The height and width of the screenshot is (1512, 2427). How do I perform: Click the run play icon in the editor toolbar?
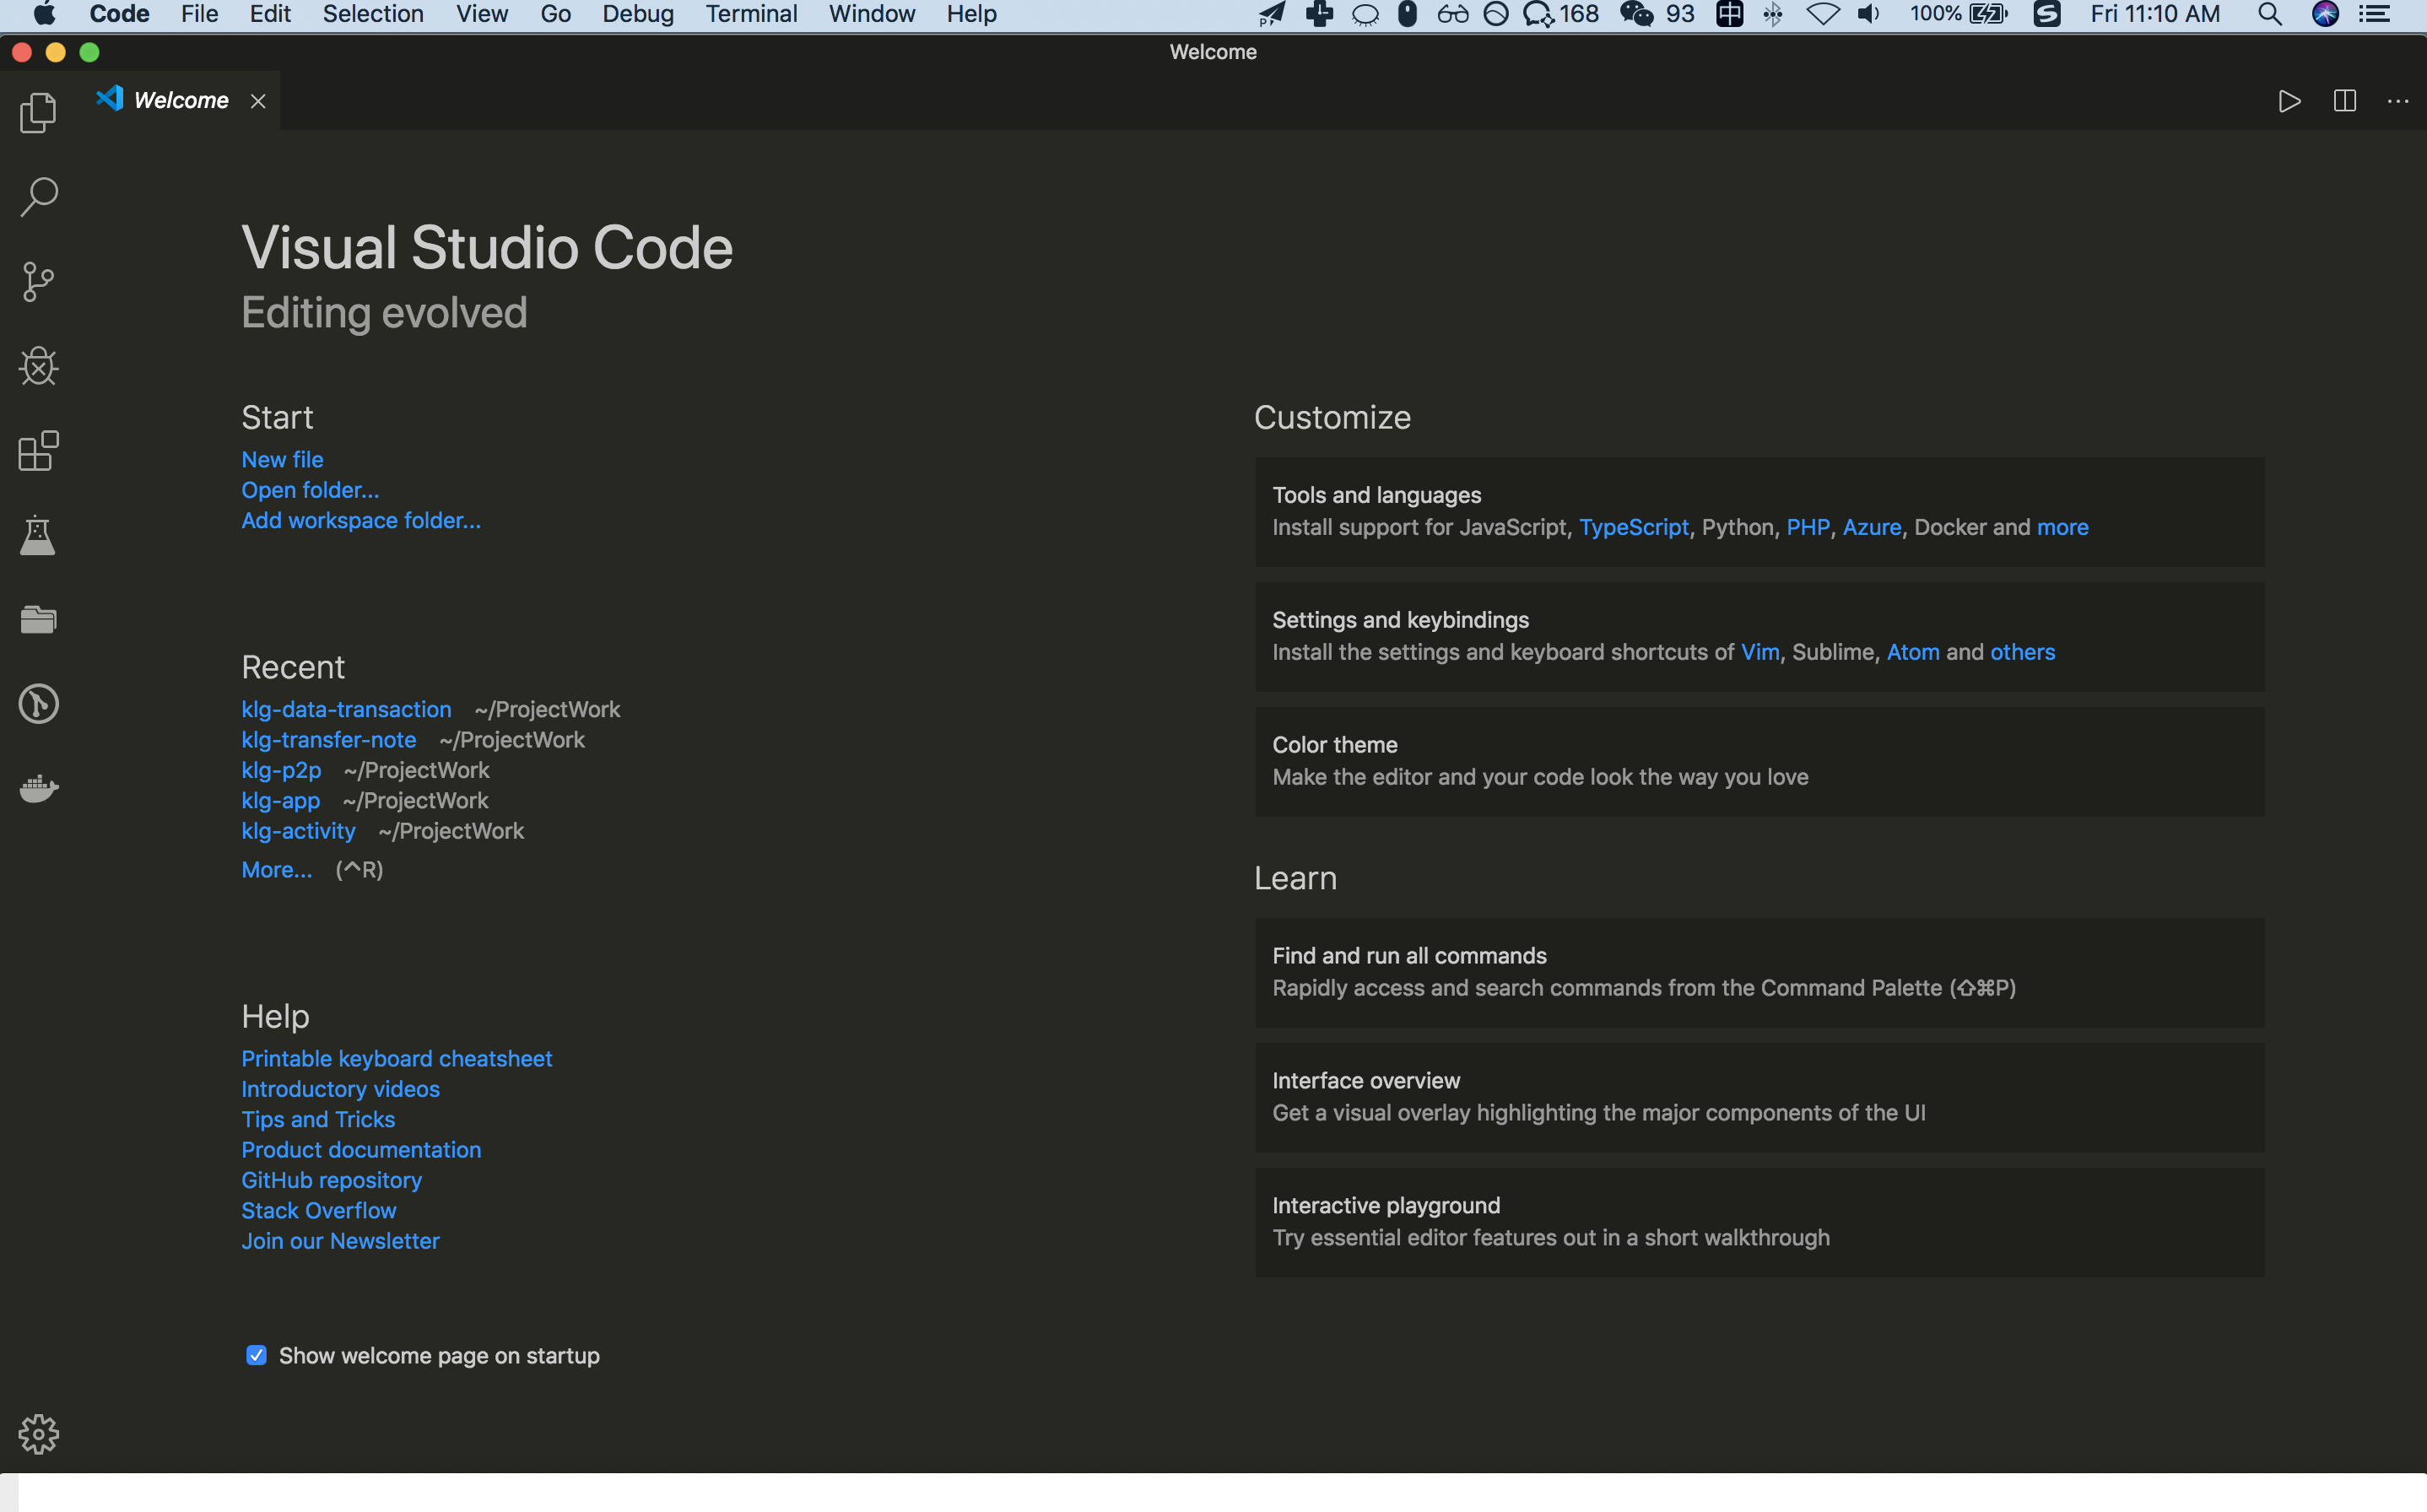2289,101
